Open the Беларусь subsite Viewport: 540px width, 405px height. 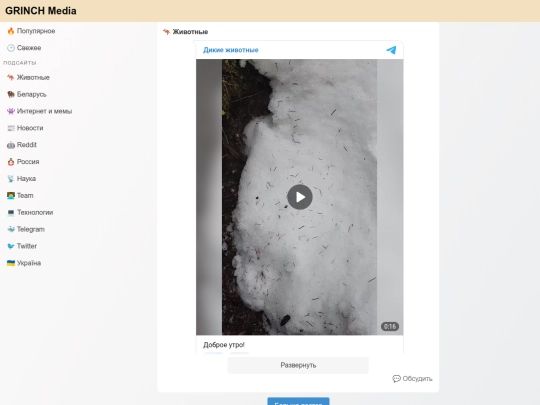pos(31,94)
